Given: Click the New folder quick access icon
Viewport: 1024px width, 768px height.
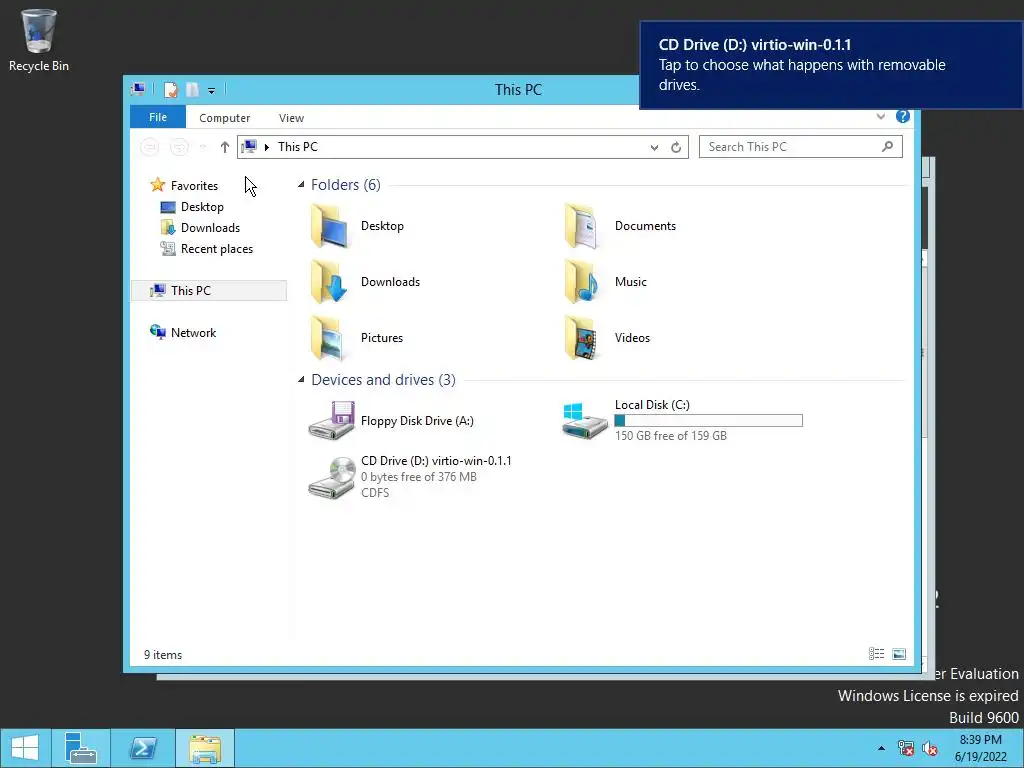Looking at the screenshot, I should click(192, 90).
